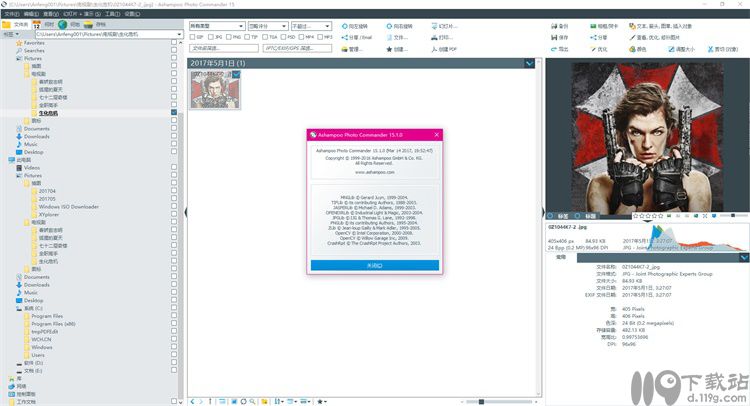Click the blue close button in About dialog
The height and width of the screenshot is (406, 750).
tap(375, 265)
